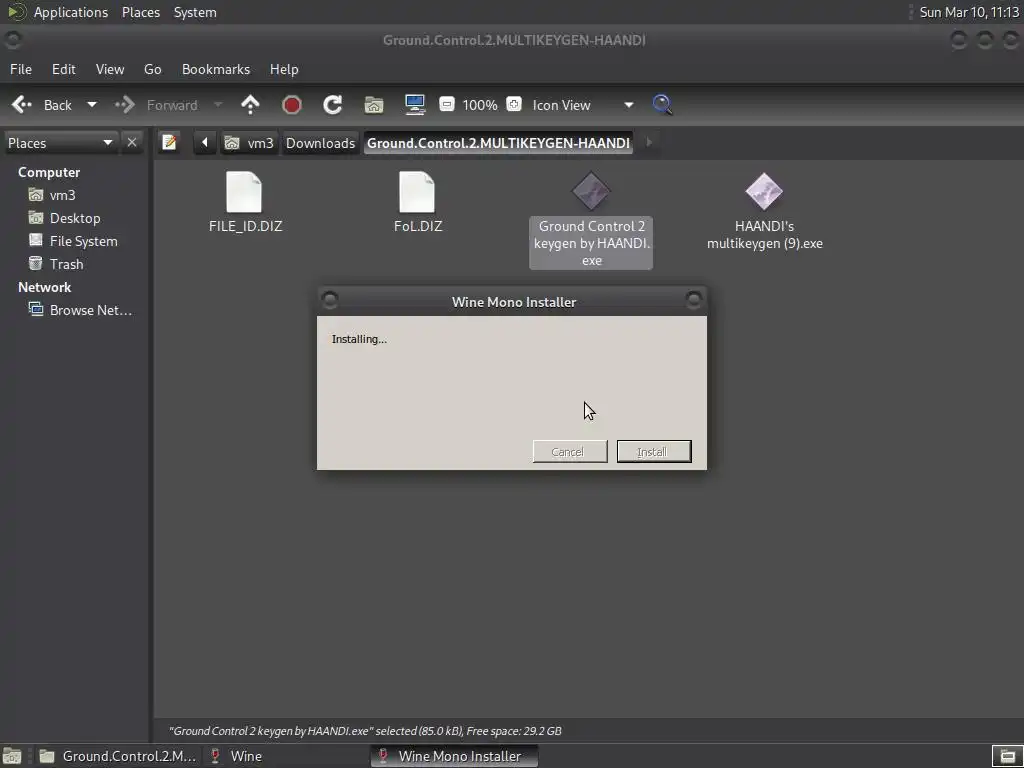Viewport: 1024px width, 768px height.
Task: Close the Wine Mono Installer dialog
Action: [694, 300]
